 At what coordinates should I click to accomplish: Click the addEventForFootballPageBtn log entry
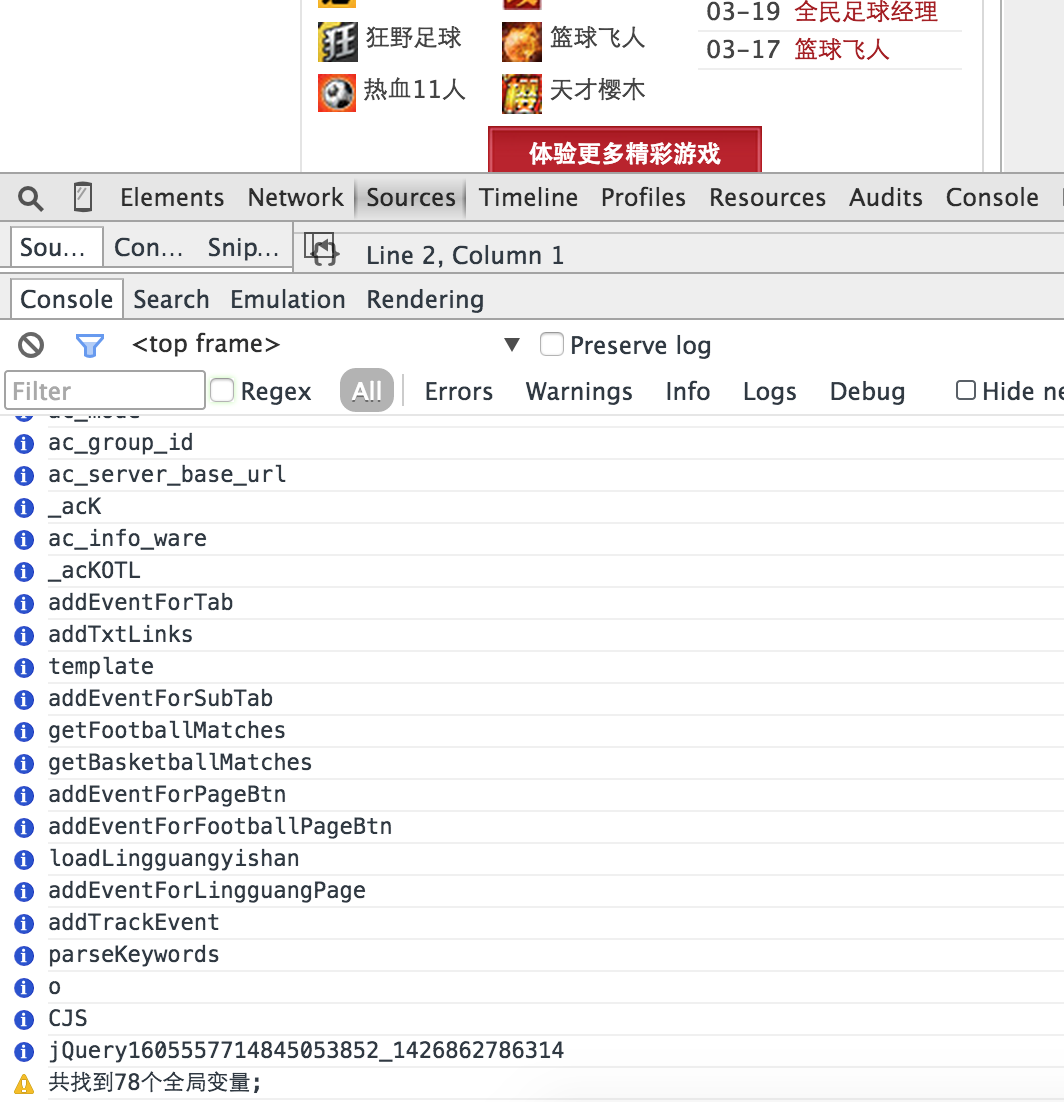coord(220,826)
